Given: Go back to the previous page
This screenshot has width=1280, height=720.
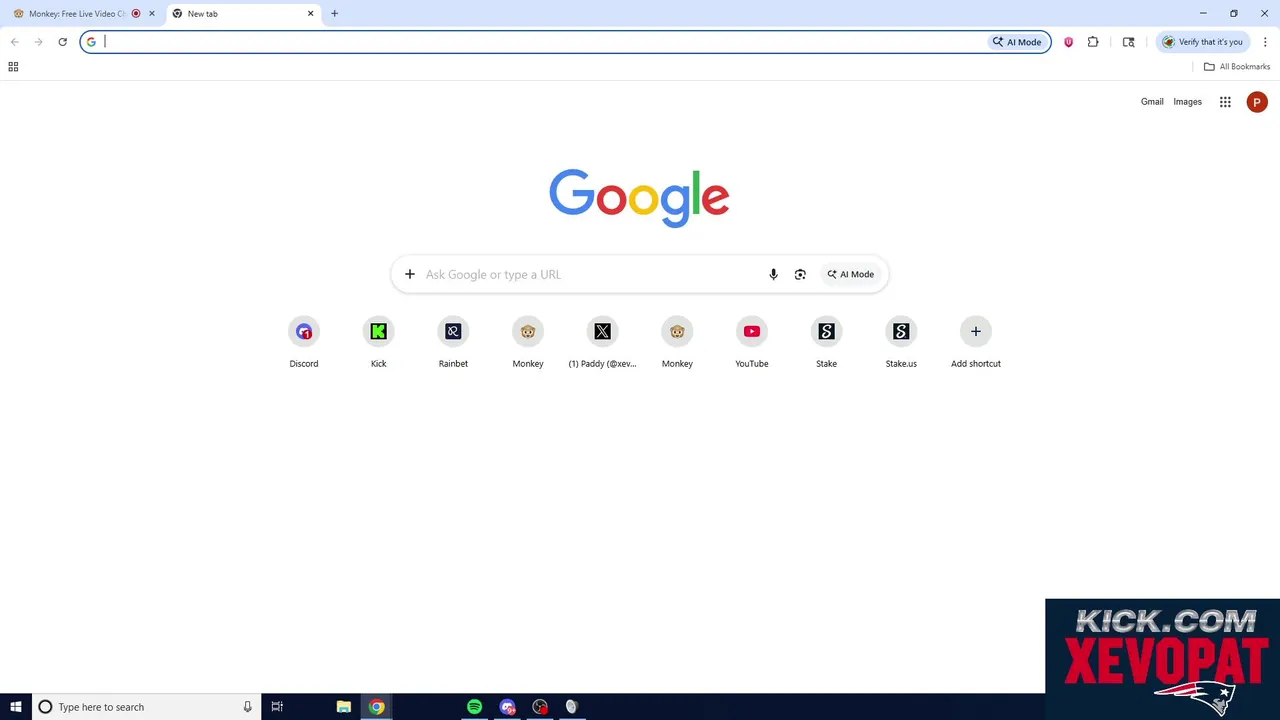Looking at the screenshot, I should tap(15, 42).
